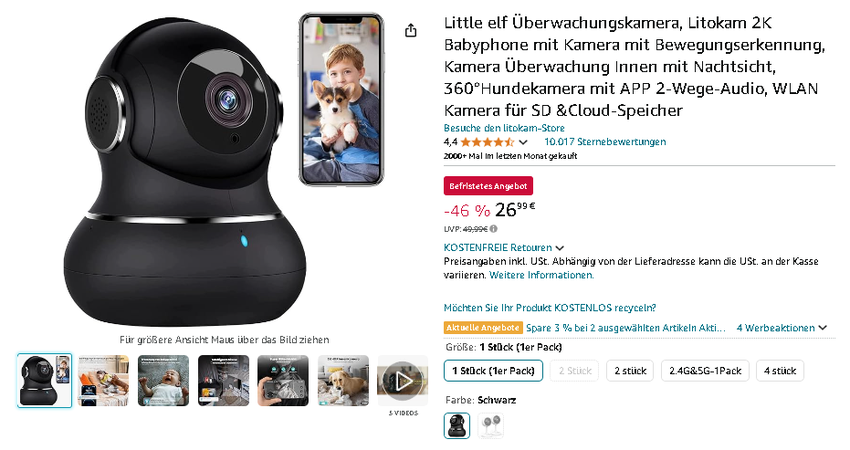Image resolution: width=850 pixels, height=450 pixels.
Task: Select the white camera color swatch
Action: pyautogui.click(x=491, y=426)
